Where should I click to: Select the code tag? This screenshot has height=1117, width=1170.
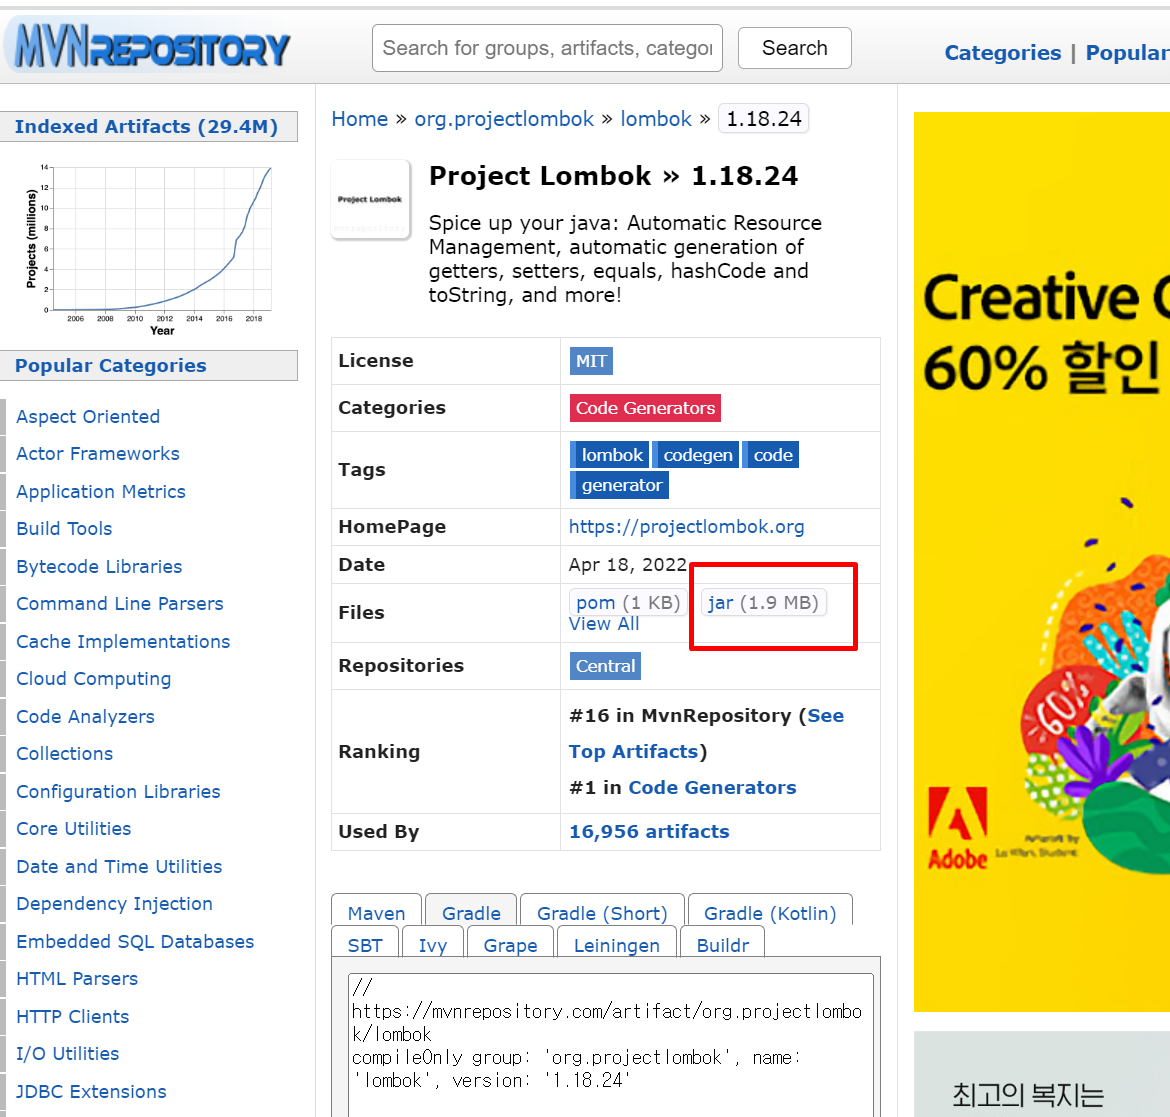(x=771, y=454)
